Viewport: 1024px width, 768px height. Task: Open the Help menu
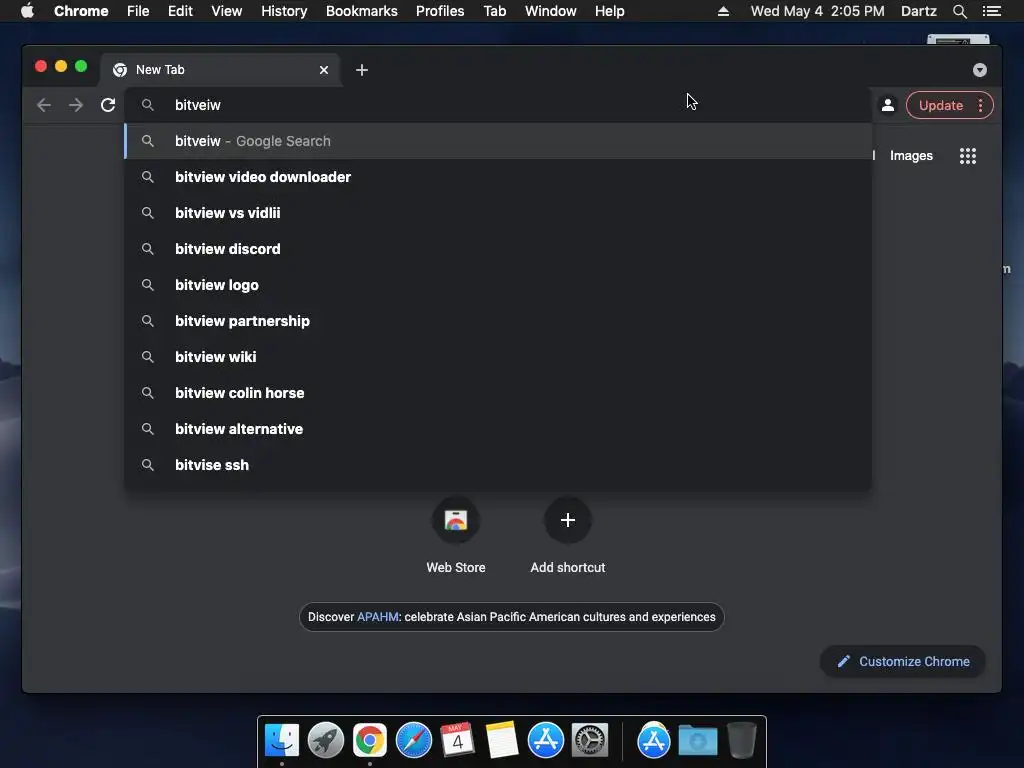pos(609,11)
